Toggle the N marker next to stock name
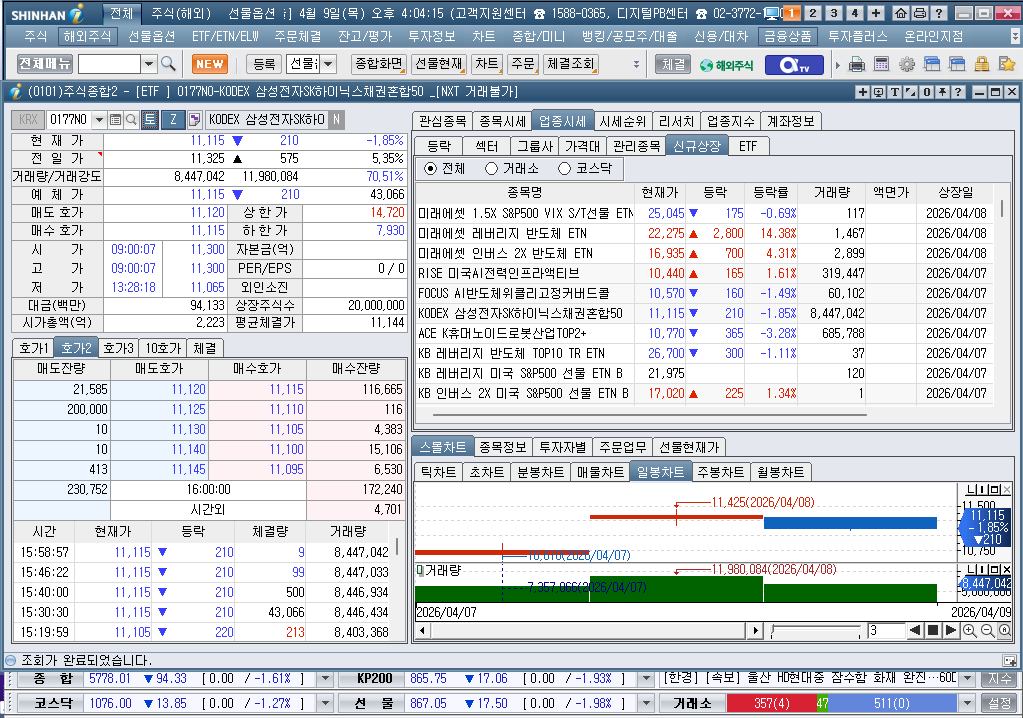The width and height of the screenshot is (1023, 718). click(336, 119)
